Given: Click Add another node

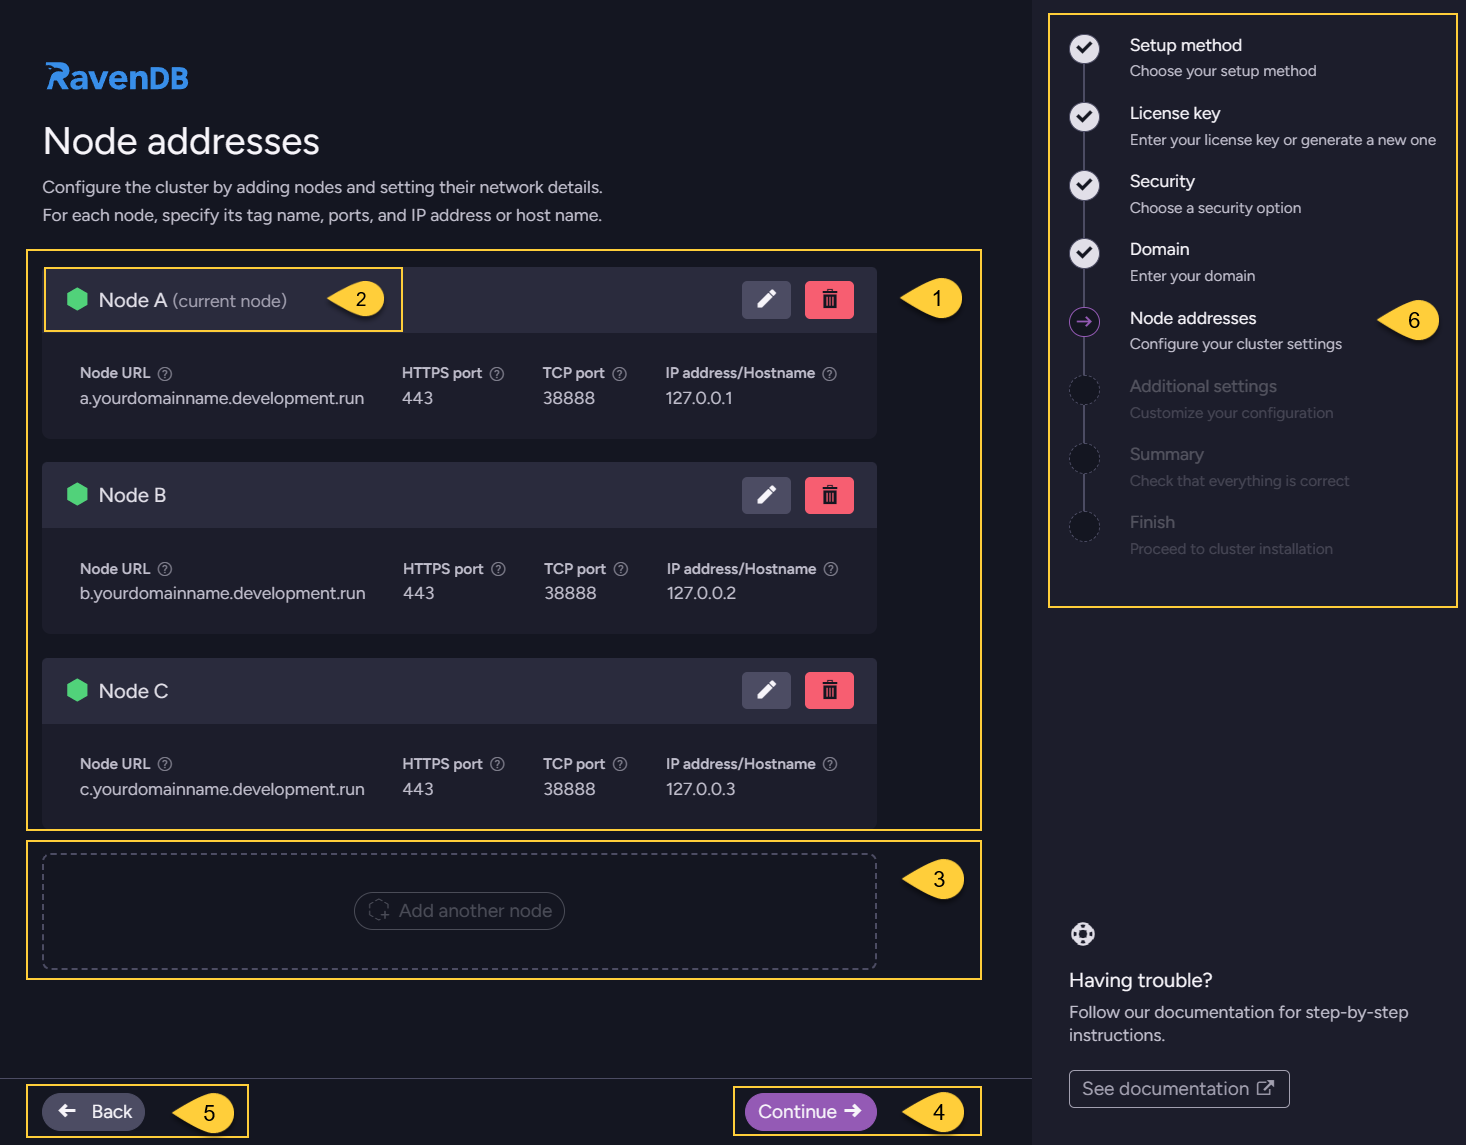Looking at the screenshot, I should tap(459, 911).
